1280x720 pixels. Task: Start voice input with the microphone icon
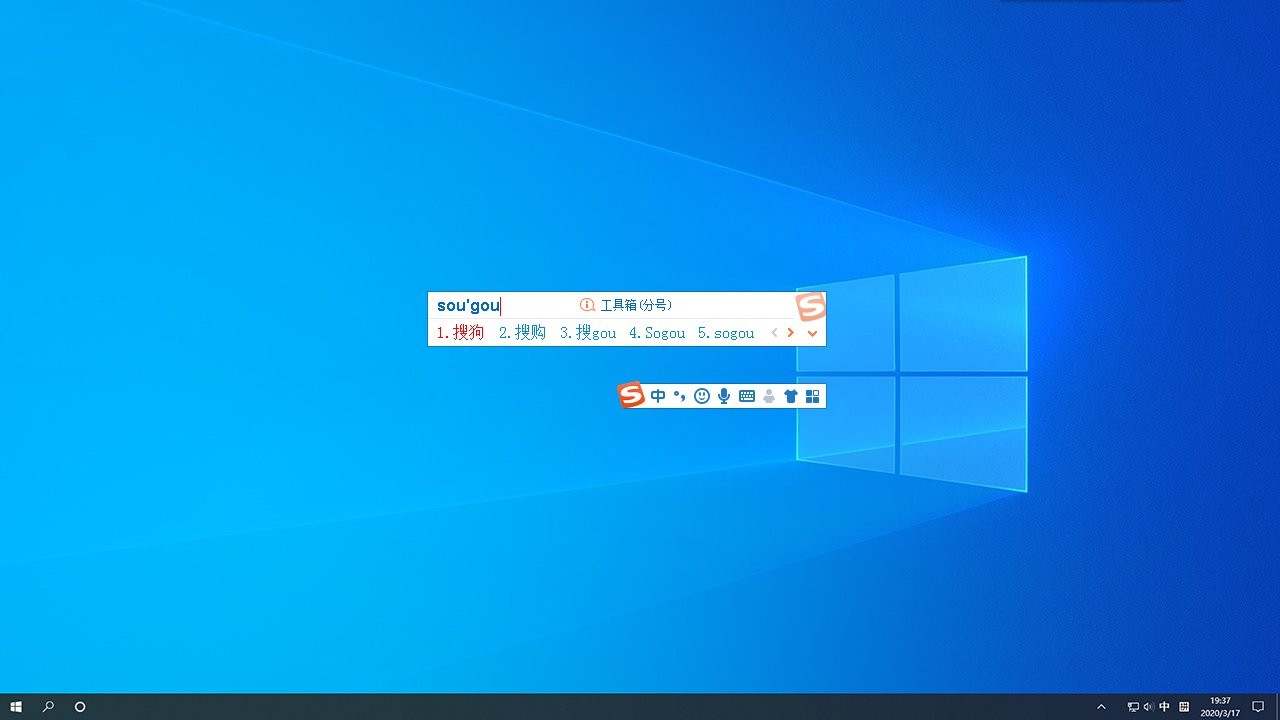coord(724,395)
